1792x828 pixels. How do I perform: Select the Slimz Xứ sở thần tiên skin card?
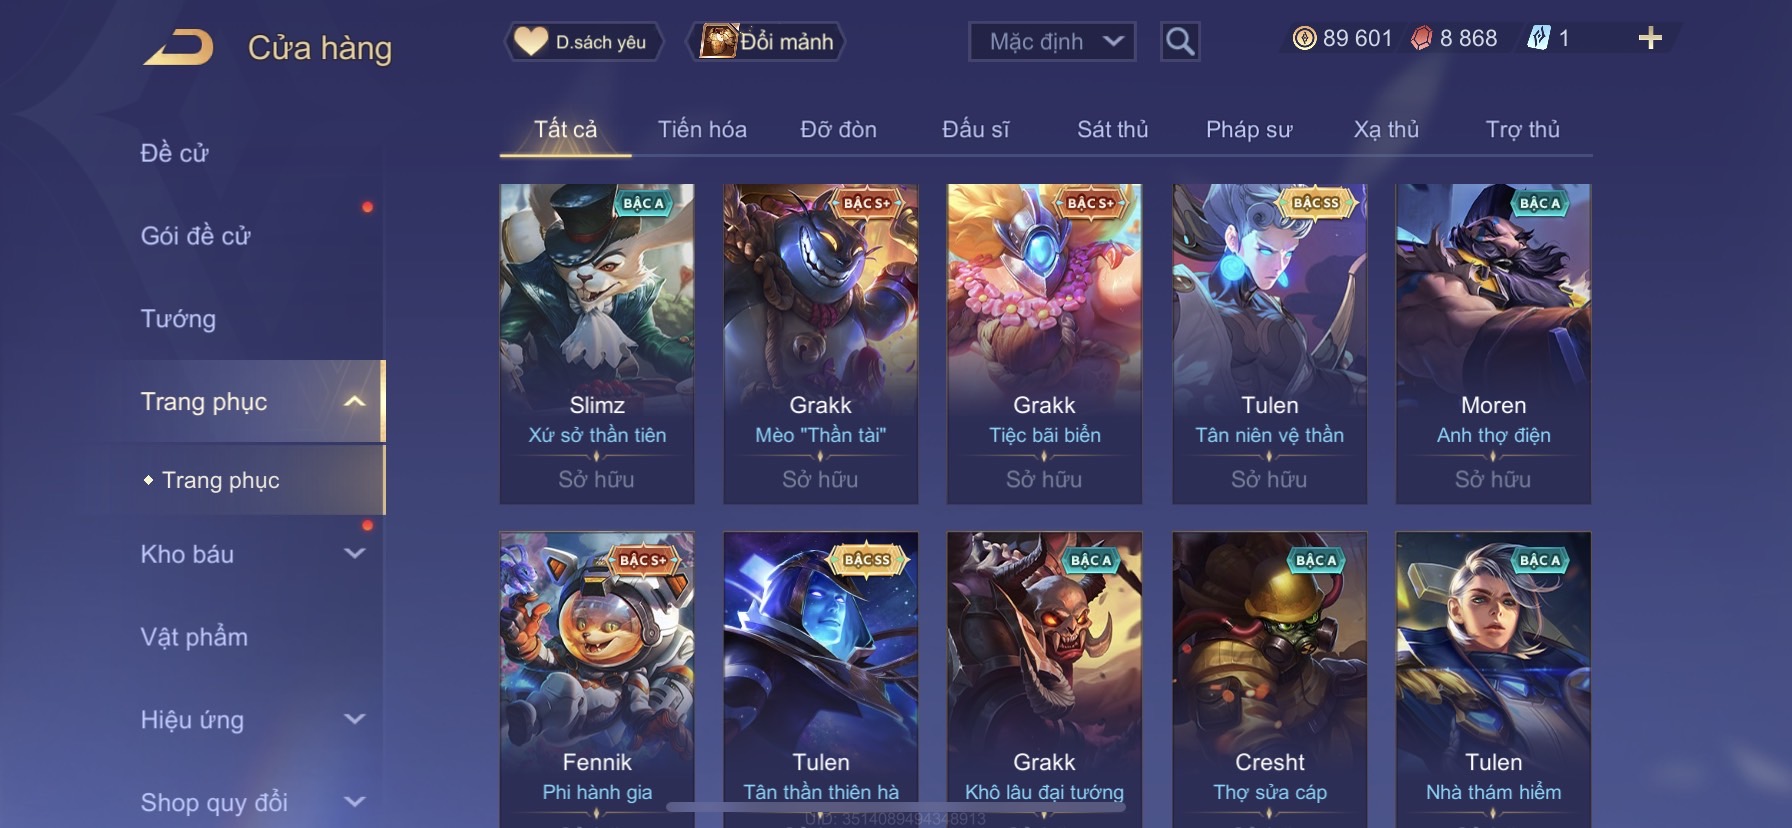click(x=597, y=344)
